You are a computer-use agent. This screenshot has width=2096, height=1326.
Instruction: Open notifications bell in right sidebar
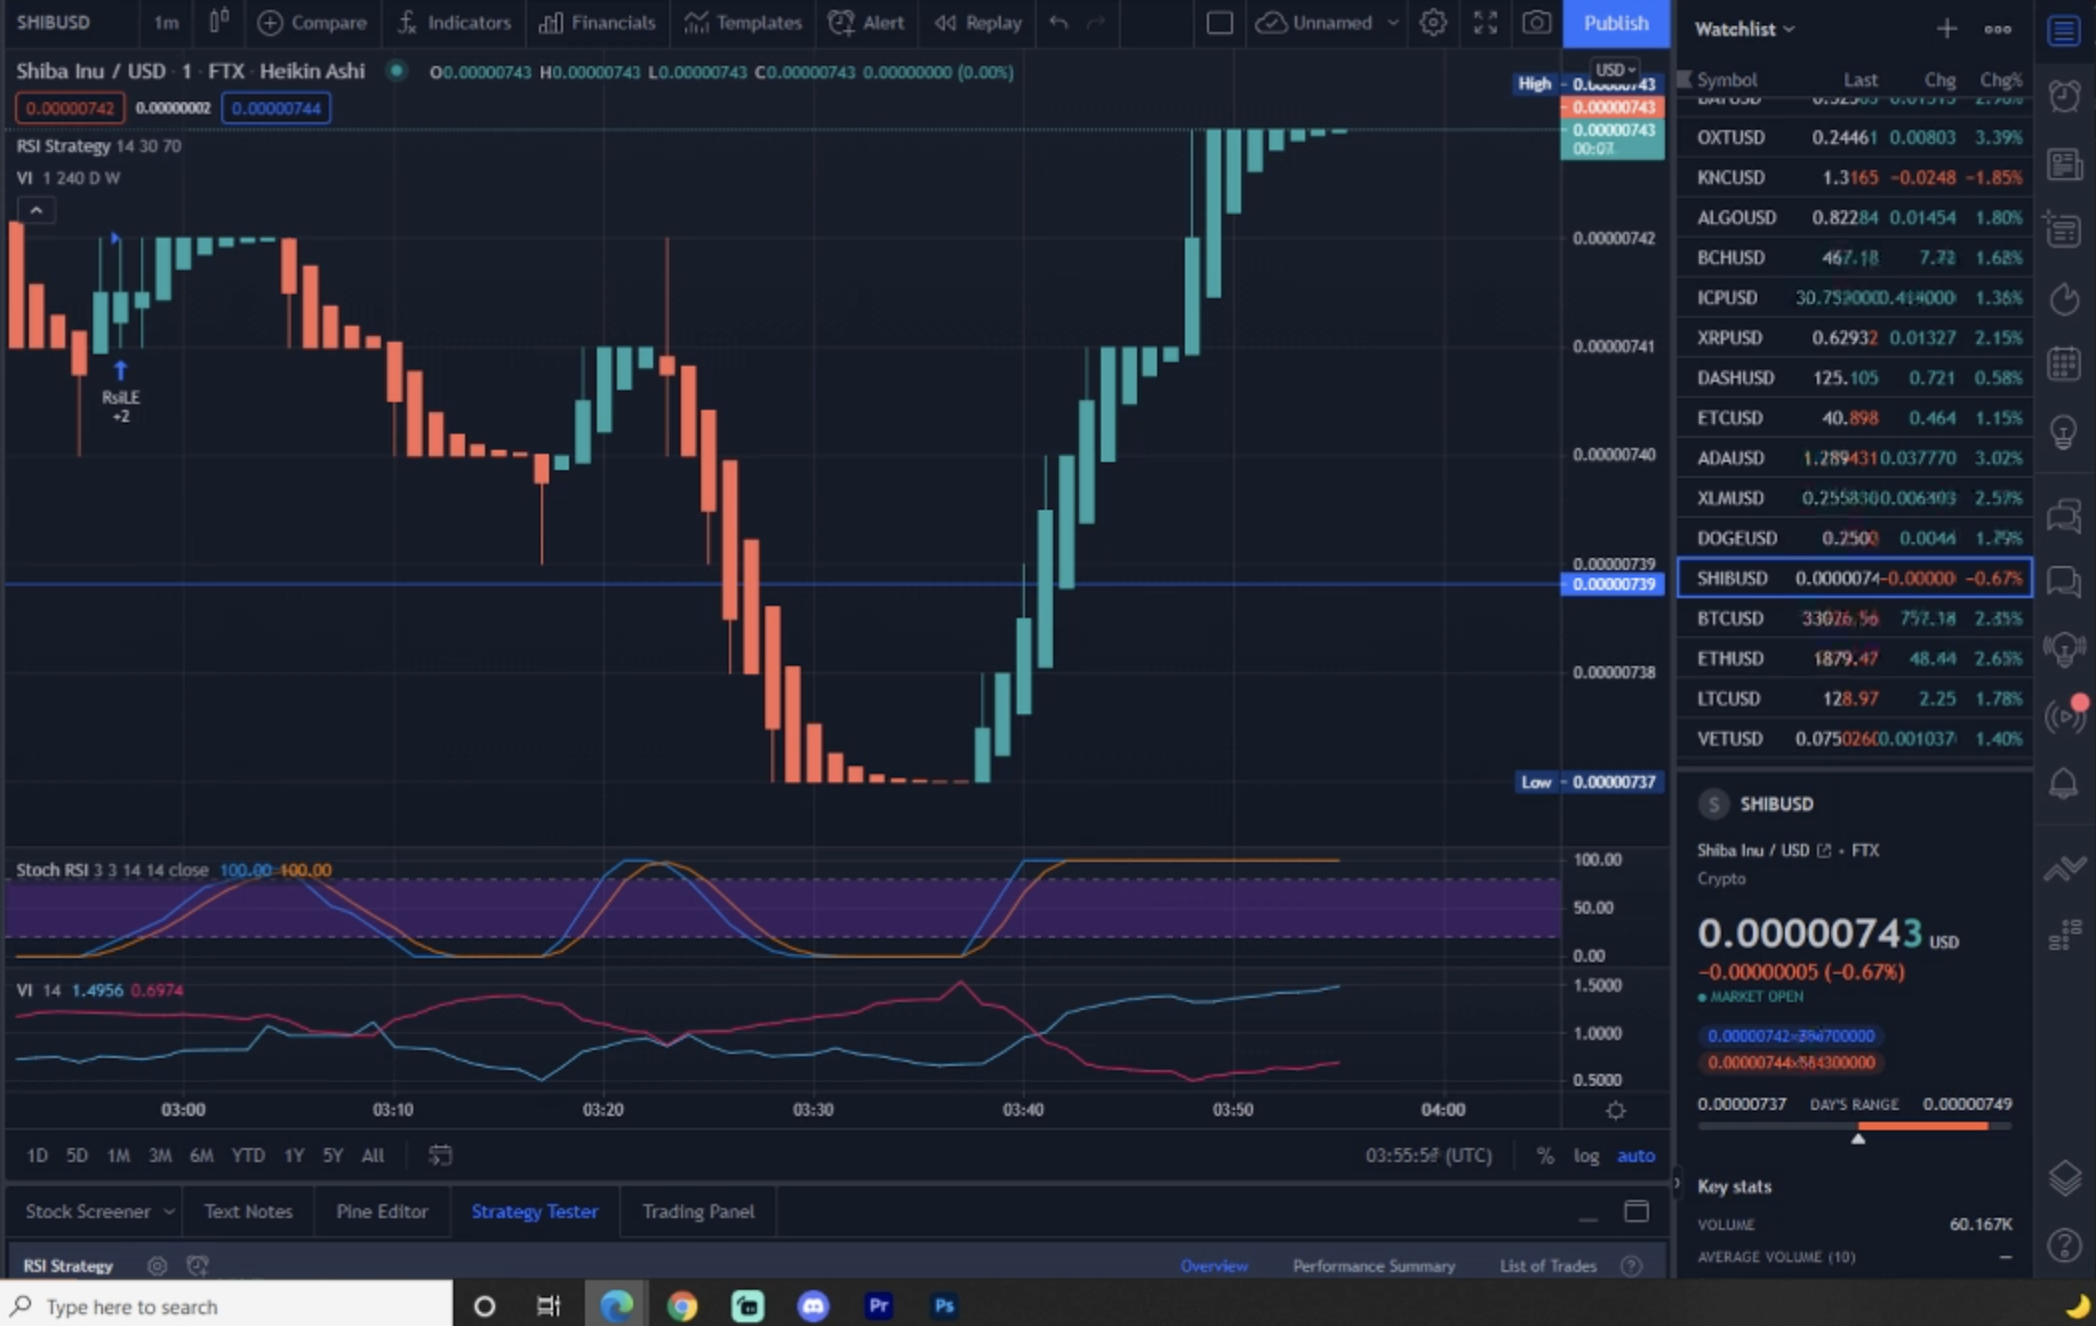(x=2064, y=783)
